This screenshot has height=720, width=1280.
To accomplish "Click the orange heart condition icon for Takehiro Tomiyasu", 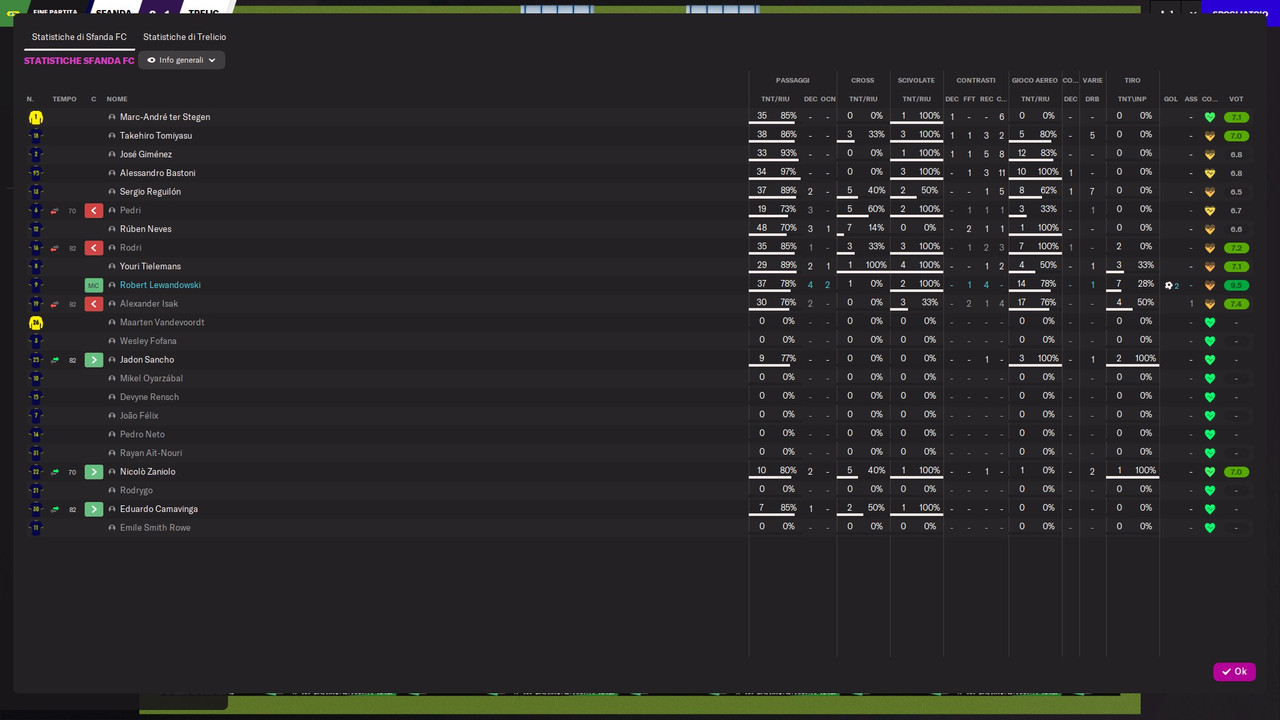I will (1210, 136).
